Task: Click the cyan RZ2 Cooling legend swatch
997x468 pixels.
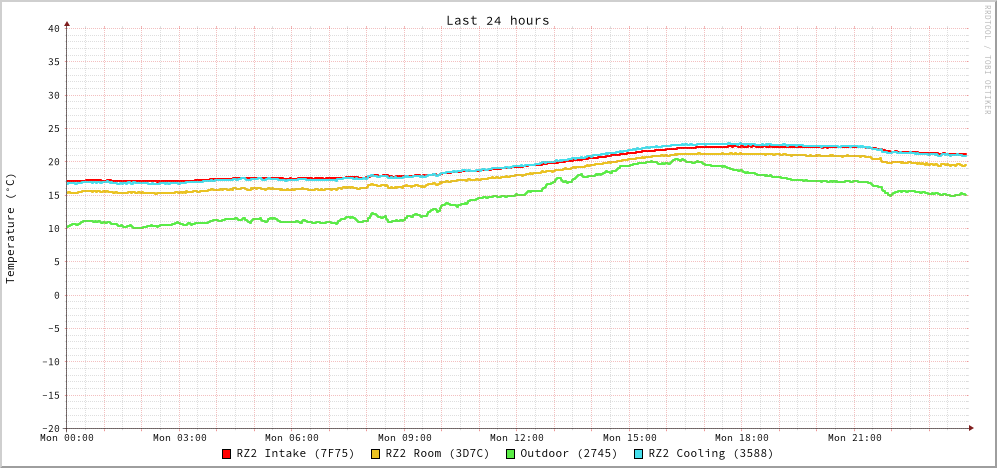Action: pyautogui.click(x=639, y=454)
